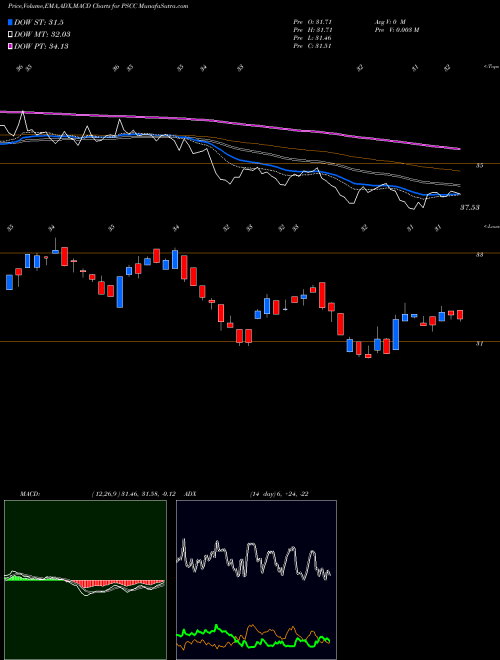
Task: Click the 37.53 value label on EMA chart
Action: coord(469,208)
